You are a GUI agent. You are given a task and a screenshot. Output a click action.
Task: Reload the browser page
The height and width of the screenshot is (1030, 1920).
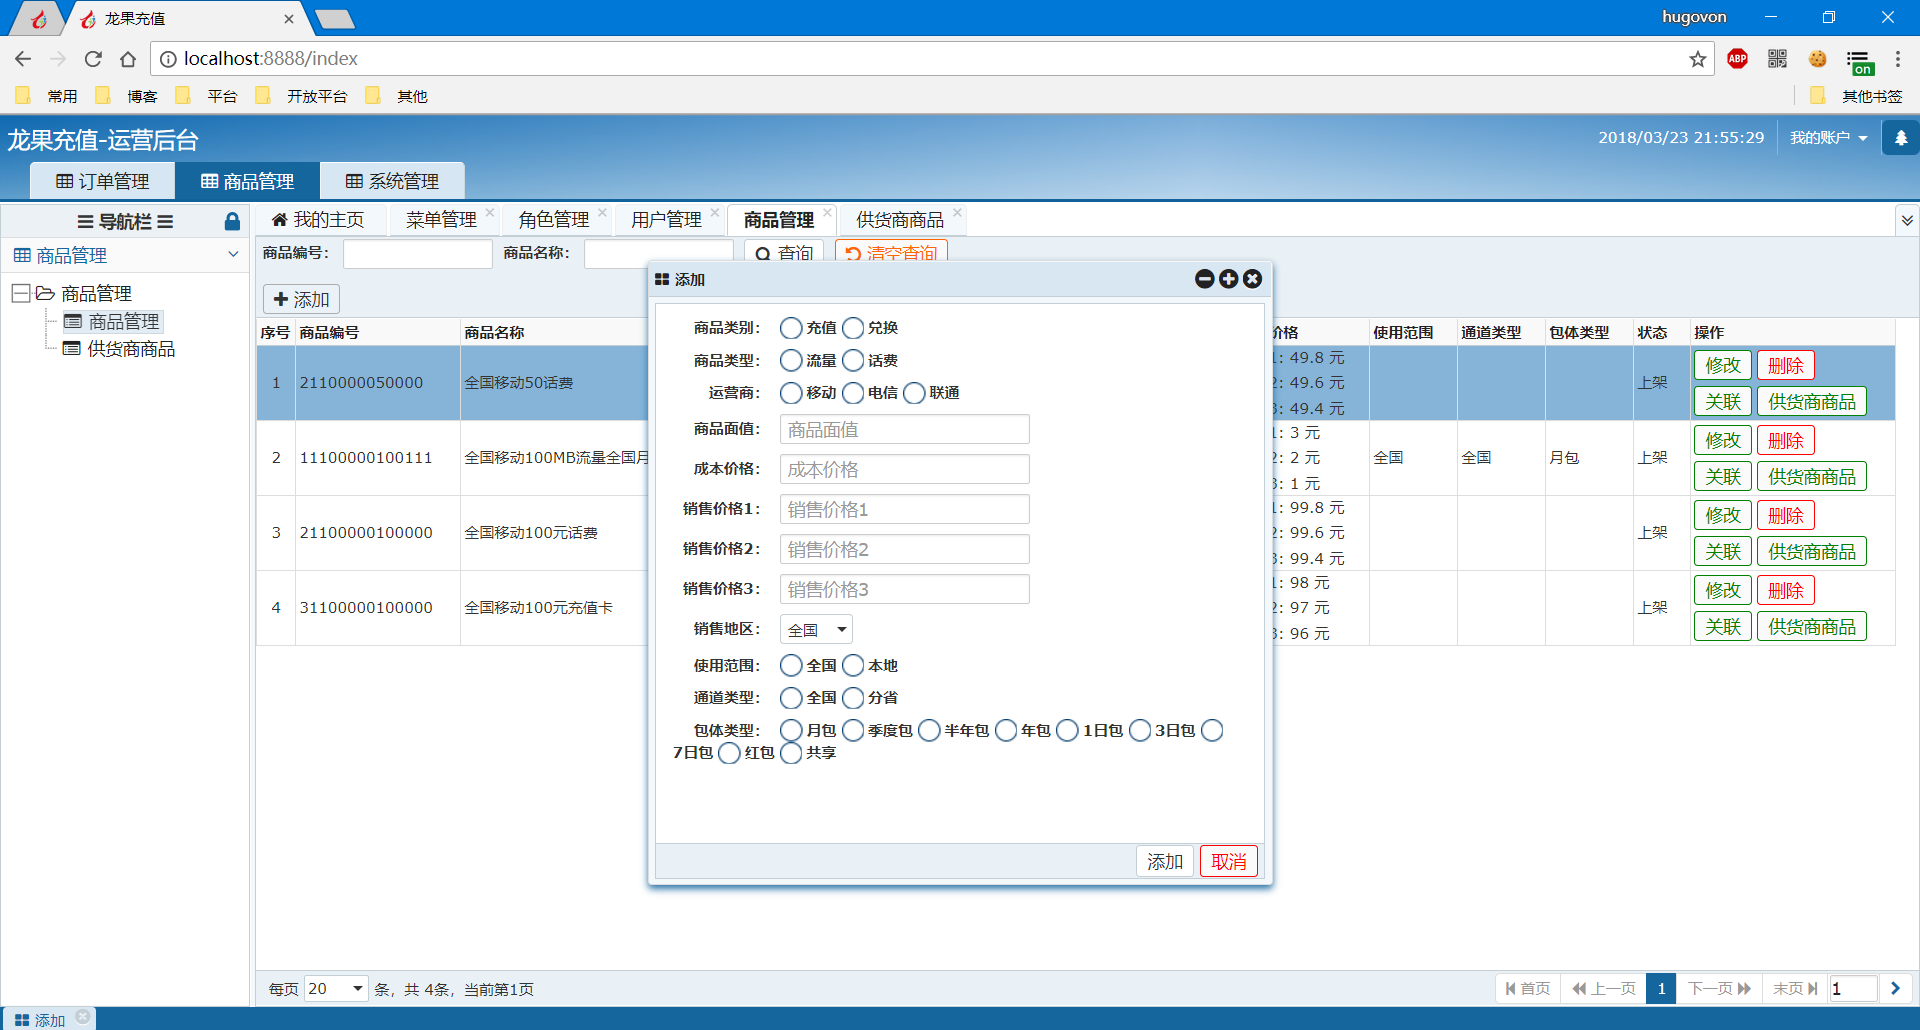(x=93, y=59)
